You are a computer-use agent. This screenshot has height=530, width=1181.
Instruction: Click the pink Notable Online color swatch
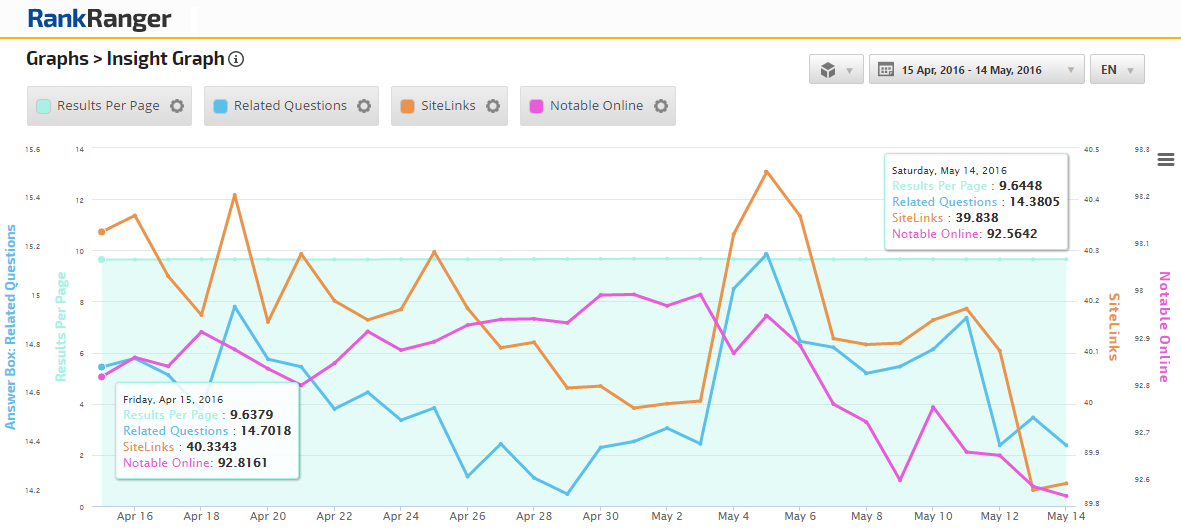click(537, 106)
